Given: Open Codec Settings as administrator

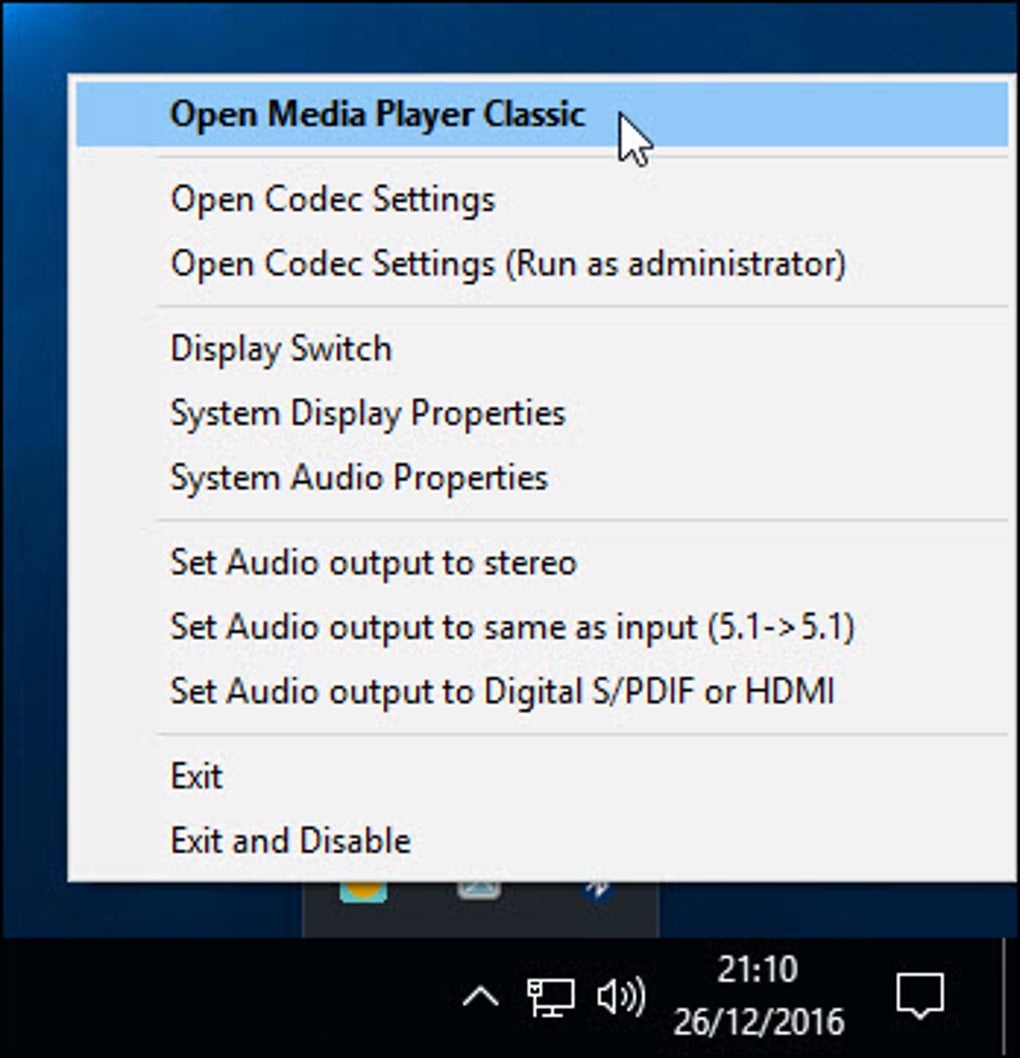Looking at the screenshot, I should [507, 264].
